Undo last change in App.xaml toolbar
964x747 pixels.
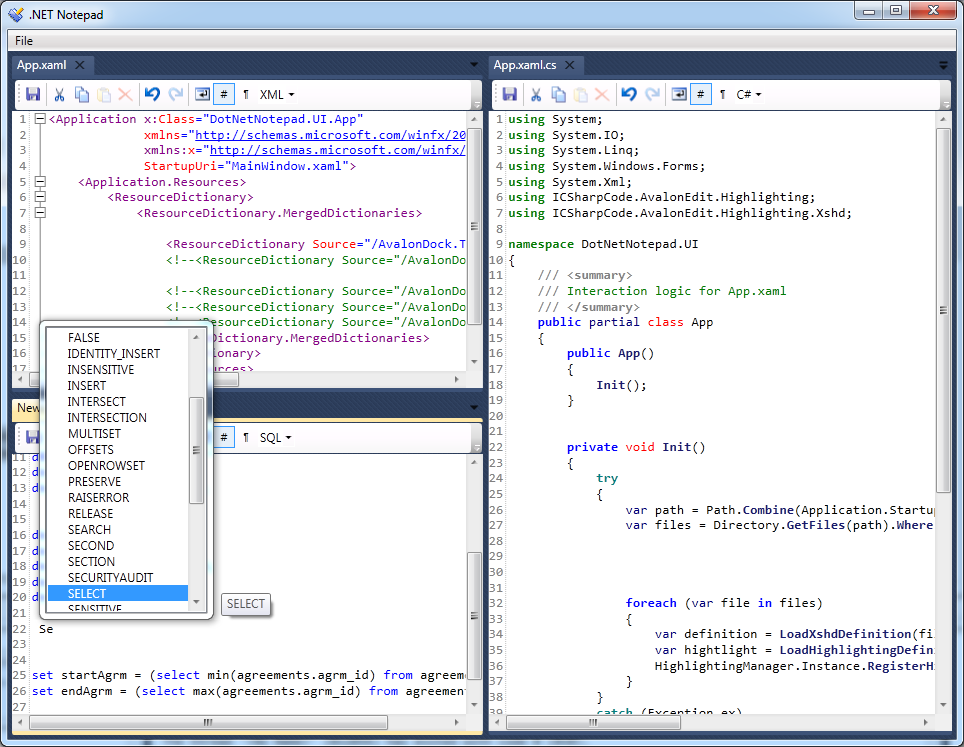coord(152,94)
